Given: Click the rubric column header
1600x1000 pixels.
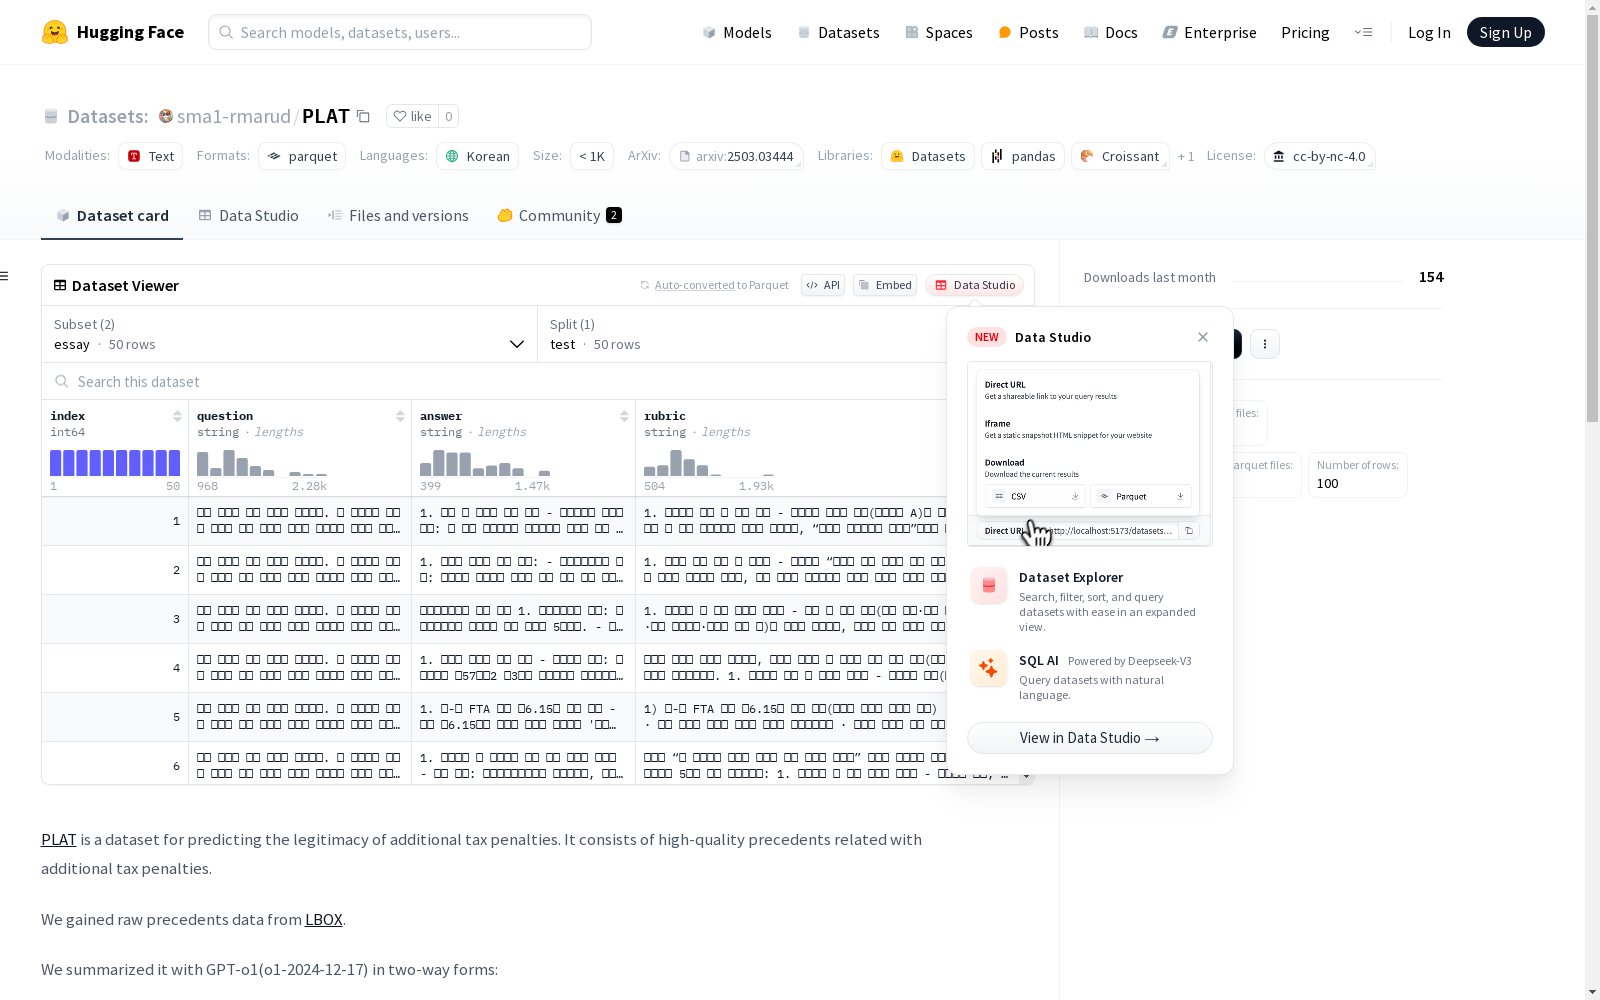Looking at the screenshot, I should click(x=665, y=416).
